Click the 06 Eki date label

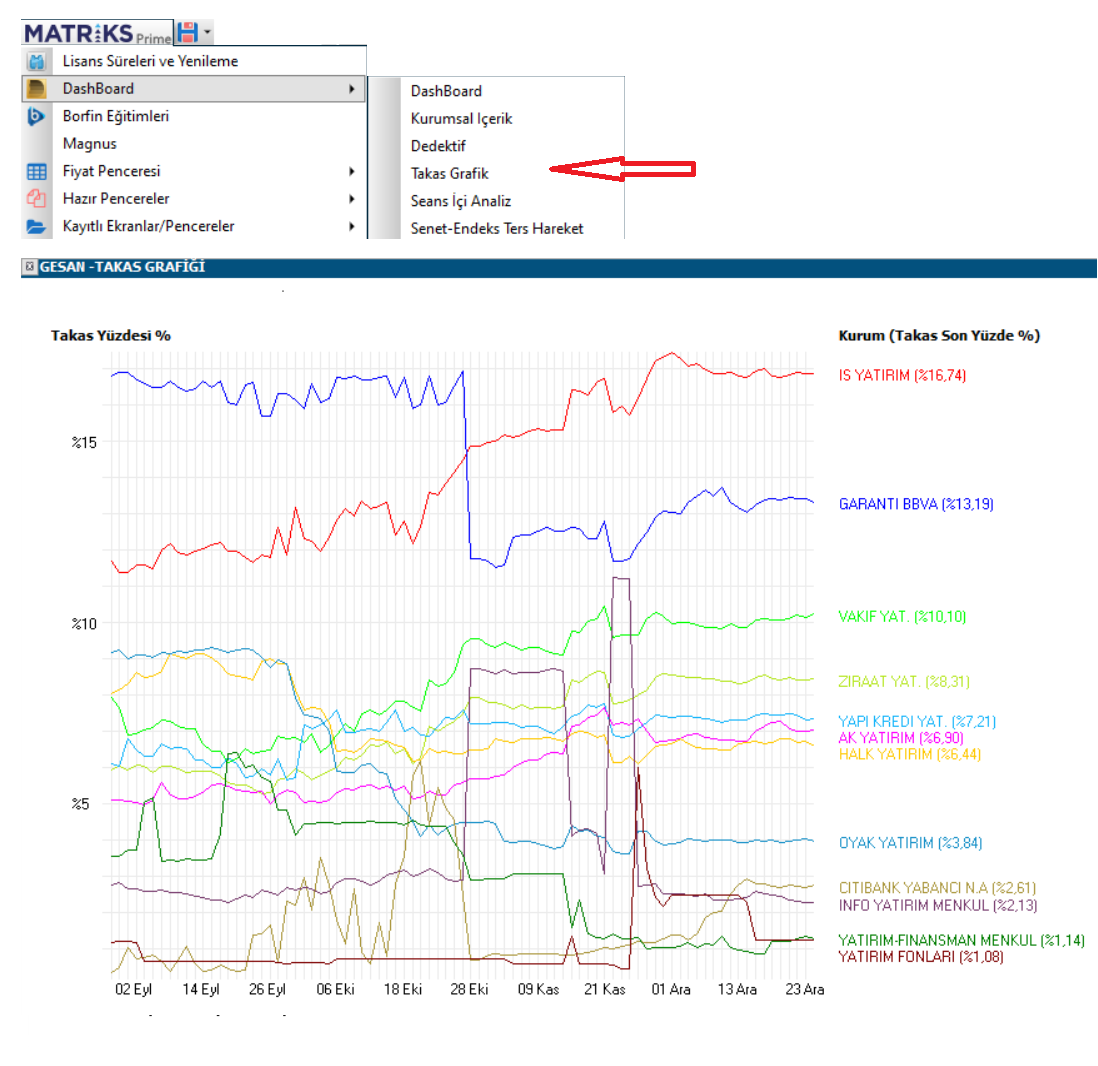pos(335,990)
